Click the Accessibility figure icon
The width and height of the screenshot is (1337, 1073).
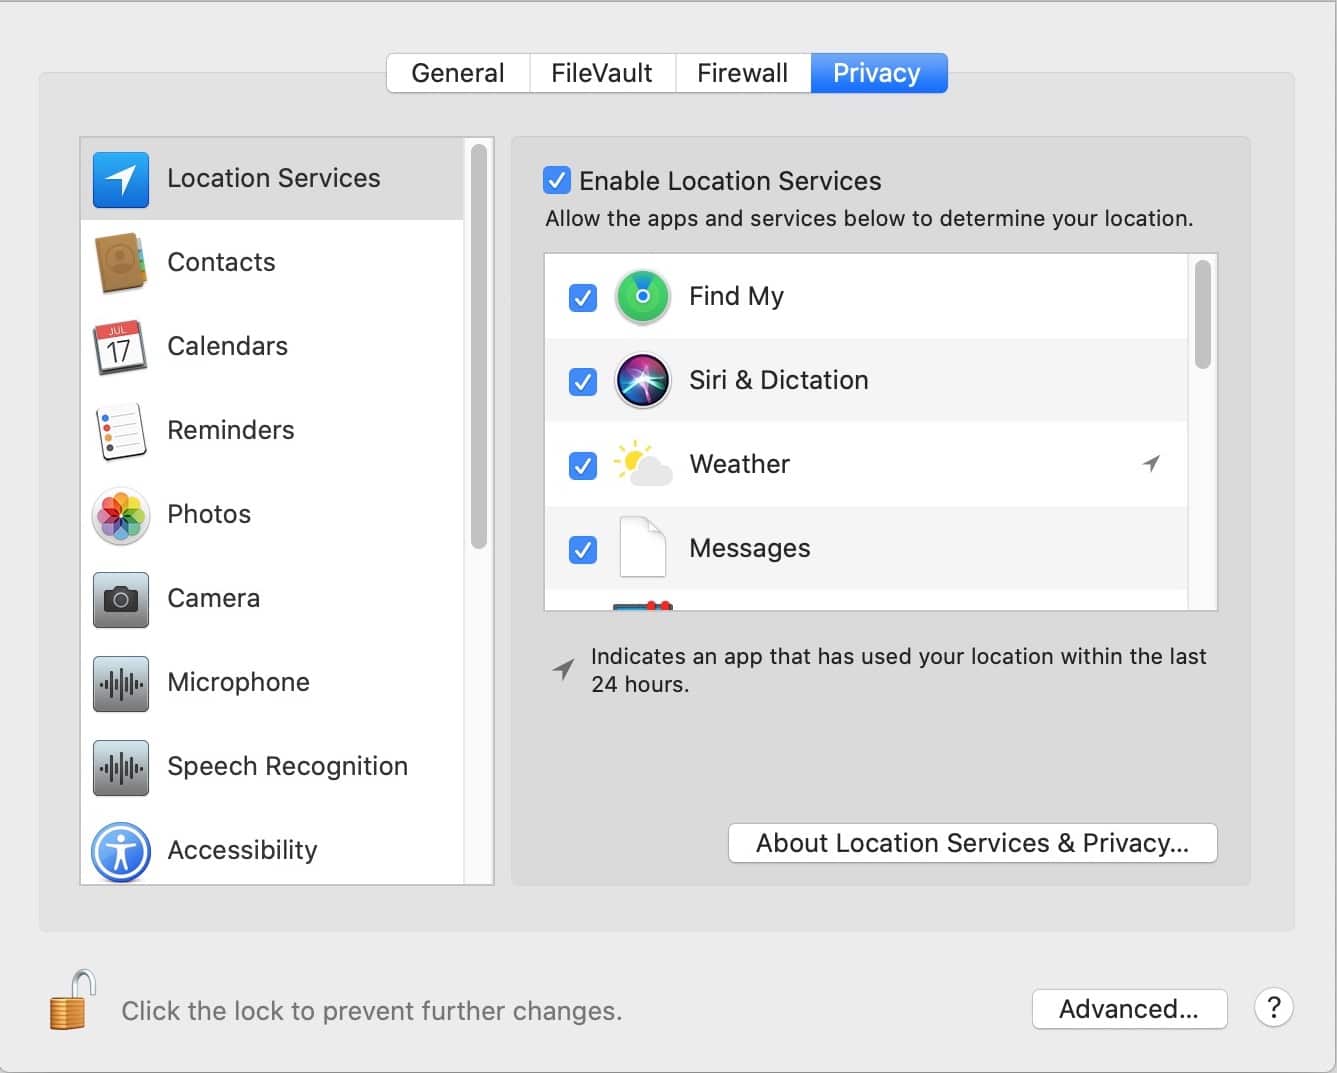[x=121, y=851]
